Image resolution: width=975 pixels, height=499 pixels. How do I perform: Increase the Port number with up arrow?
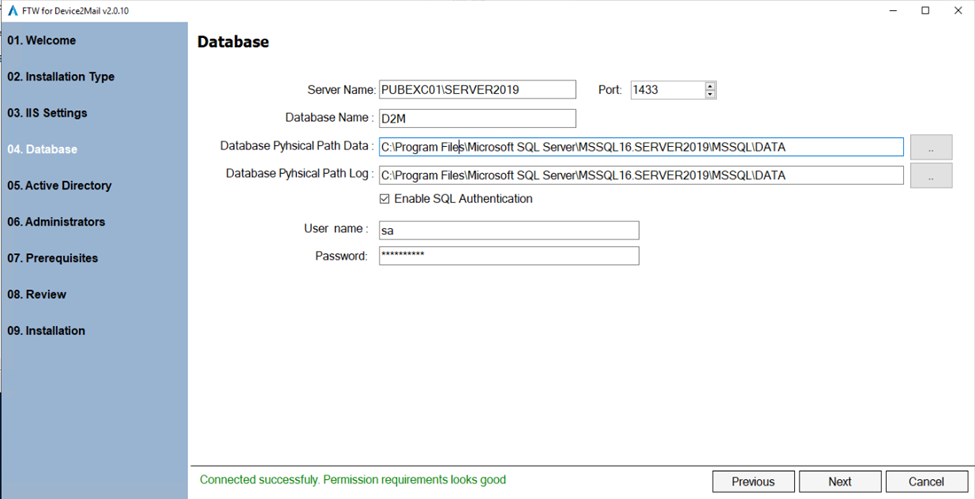coord(710,86)
